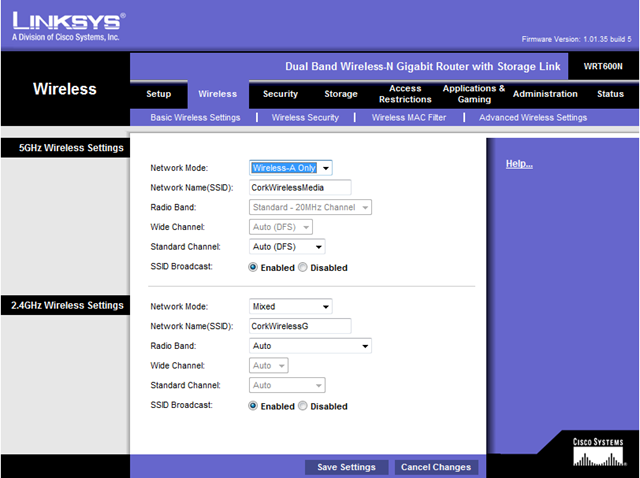Go to Administration tab
640x478 pixels.
pyautogui.click(x=545, y=94)
